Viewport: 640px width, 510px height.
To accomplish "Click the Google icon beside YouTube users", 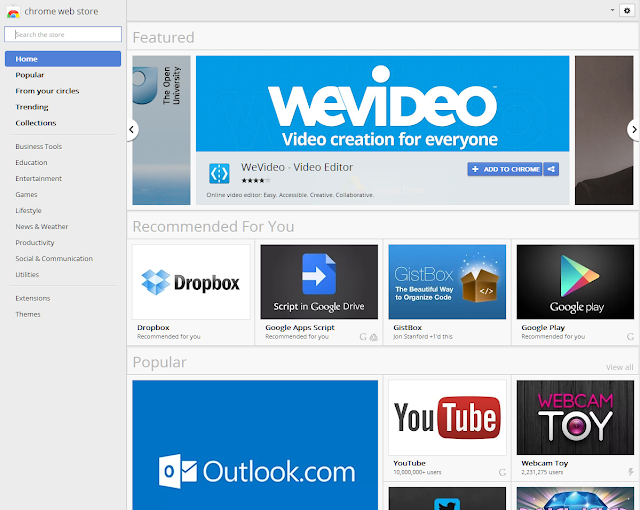I will point(502,472).
